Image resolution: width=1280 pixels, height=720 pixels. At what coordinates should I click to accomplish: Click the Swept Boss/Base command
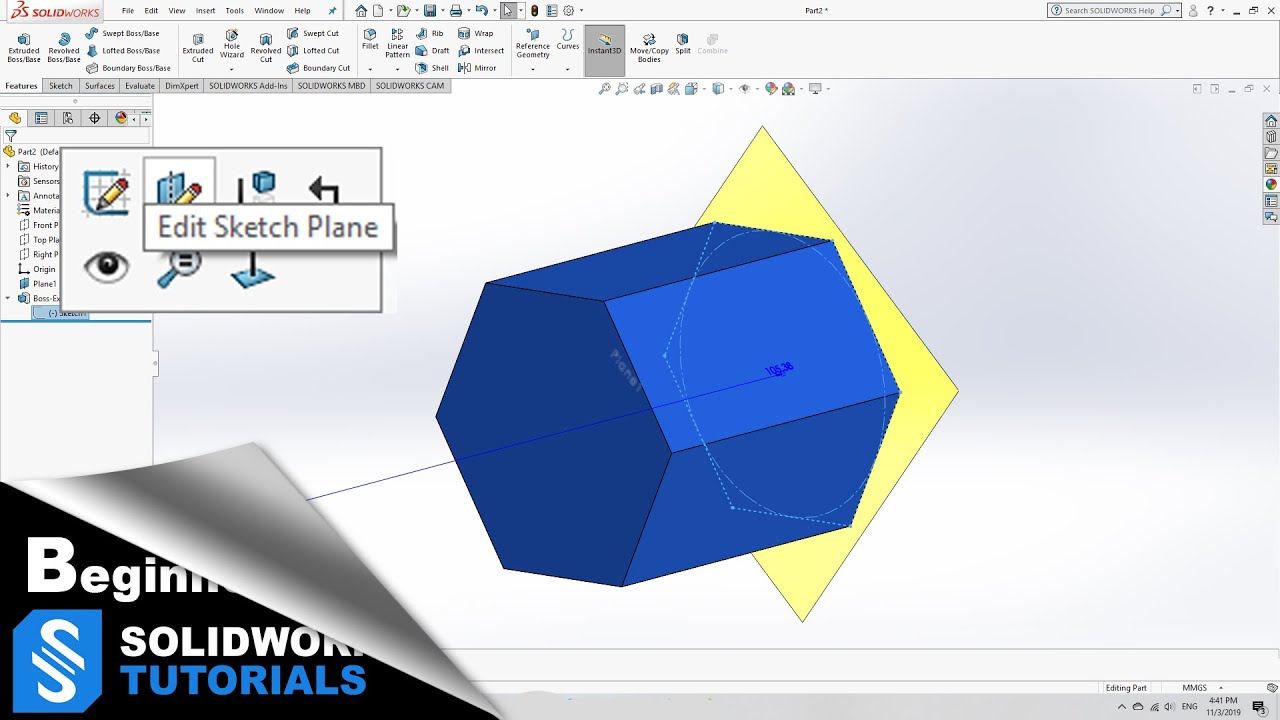(123, 33)
